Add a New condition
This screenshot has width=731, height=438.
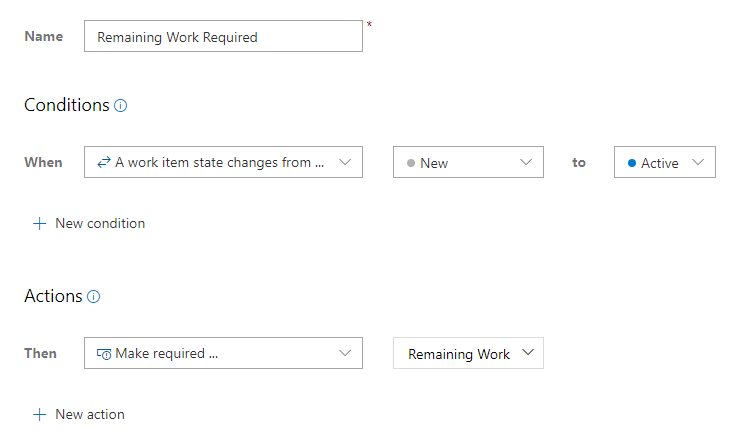[99, 223]
